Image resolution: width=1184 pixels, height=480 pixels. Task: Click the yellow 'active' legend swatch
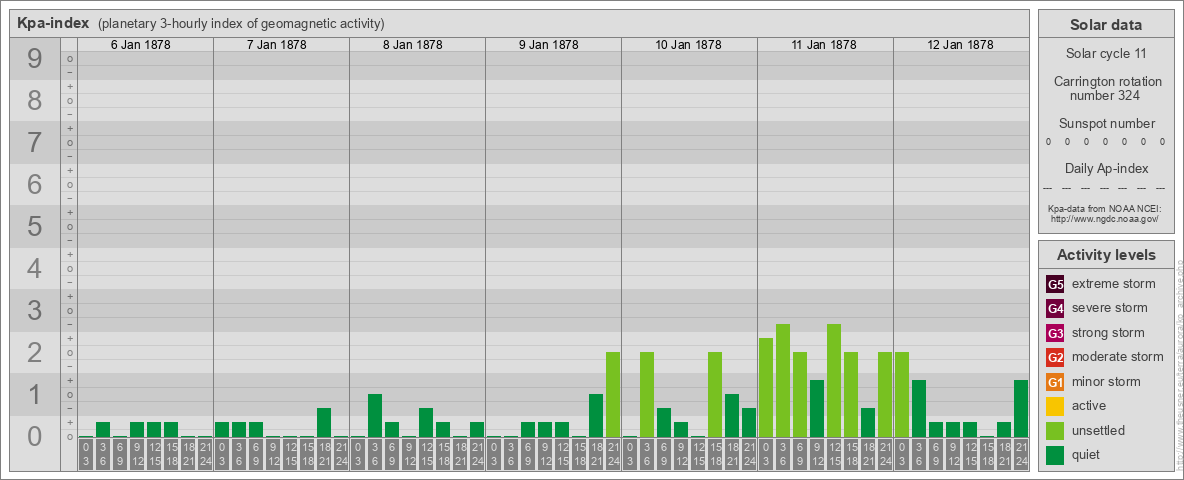(x=1056, y=406)
